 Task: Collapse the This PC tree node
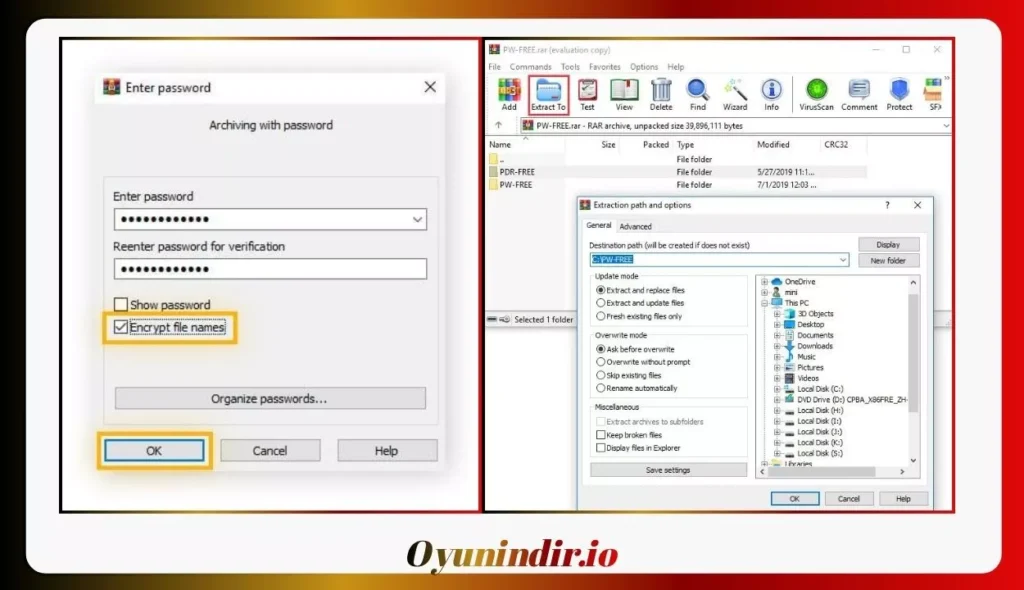click(x=765, y=303)
